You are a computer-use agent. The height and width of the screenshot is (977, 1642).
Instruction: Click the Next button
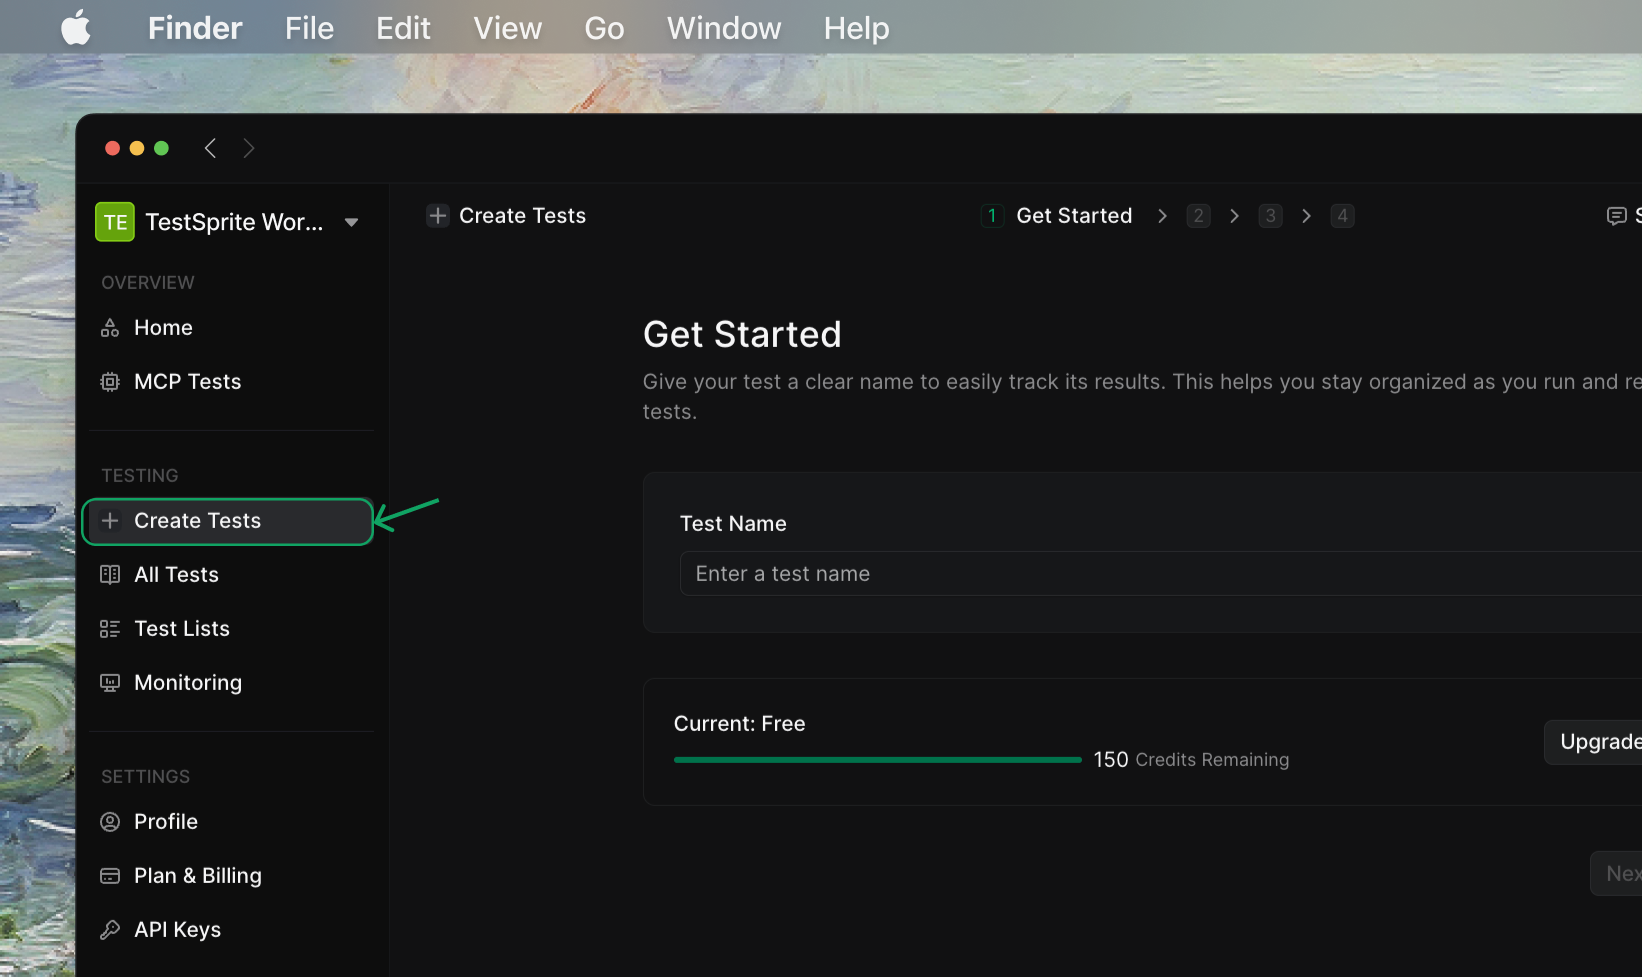coord(1618,874)
